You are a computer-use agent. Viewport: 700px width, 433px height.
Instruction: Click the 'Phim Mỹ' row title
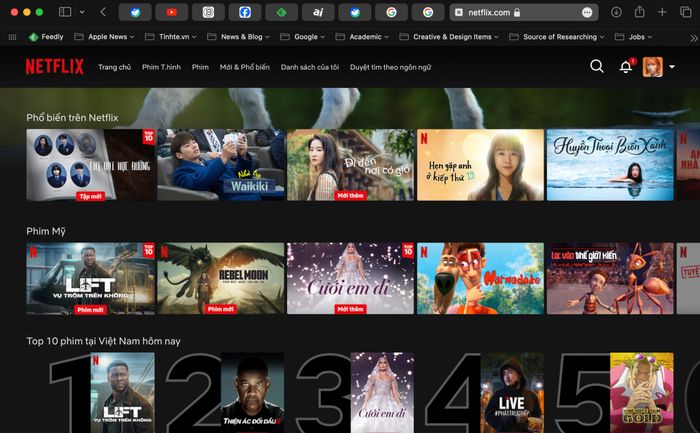click(x=46, y=231)
